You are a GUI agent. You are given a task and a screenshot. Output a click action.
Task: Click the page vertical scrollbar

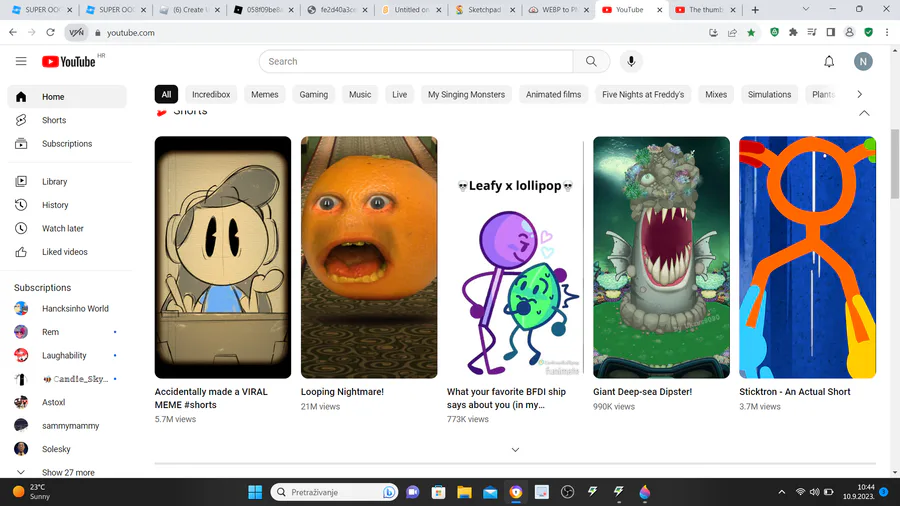pos(895,164)
